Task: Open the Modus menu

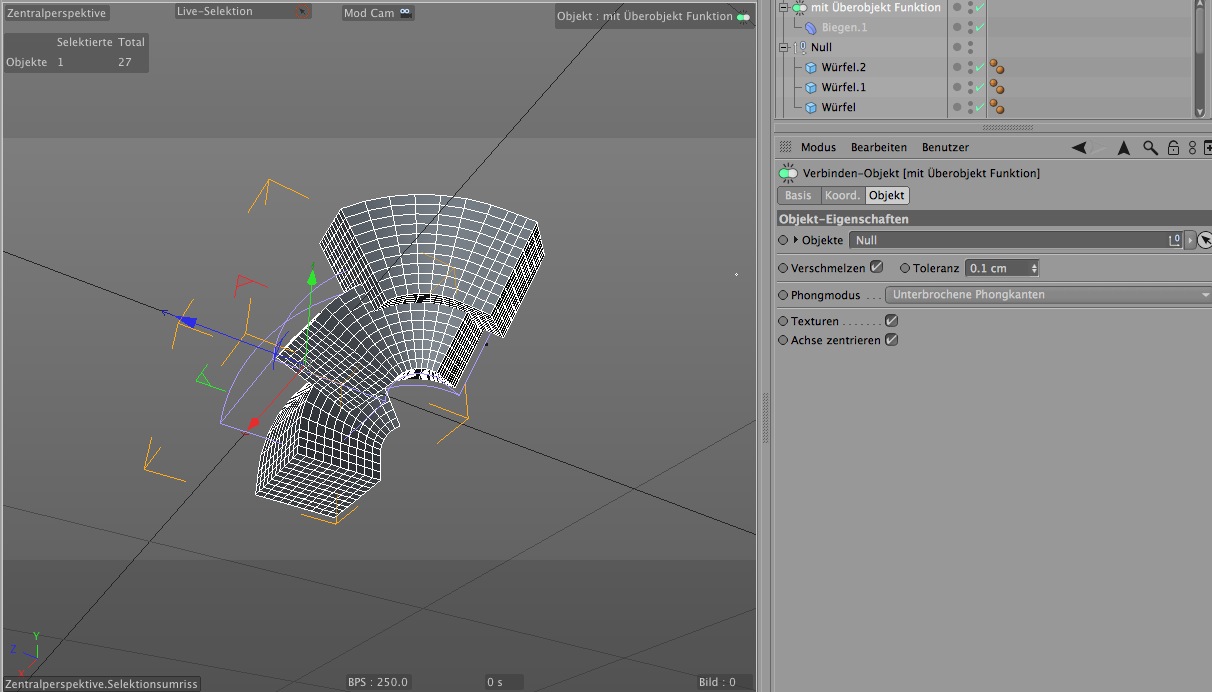Action: pos(817,147)
